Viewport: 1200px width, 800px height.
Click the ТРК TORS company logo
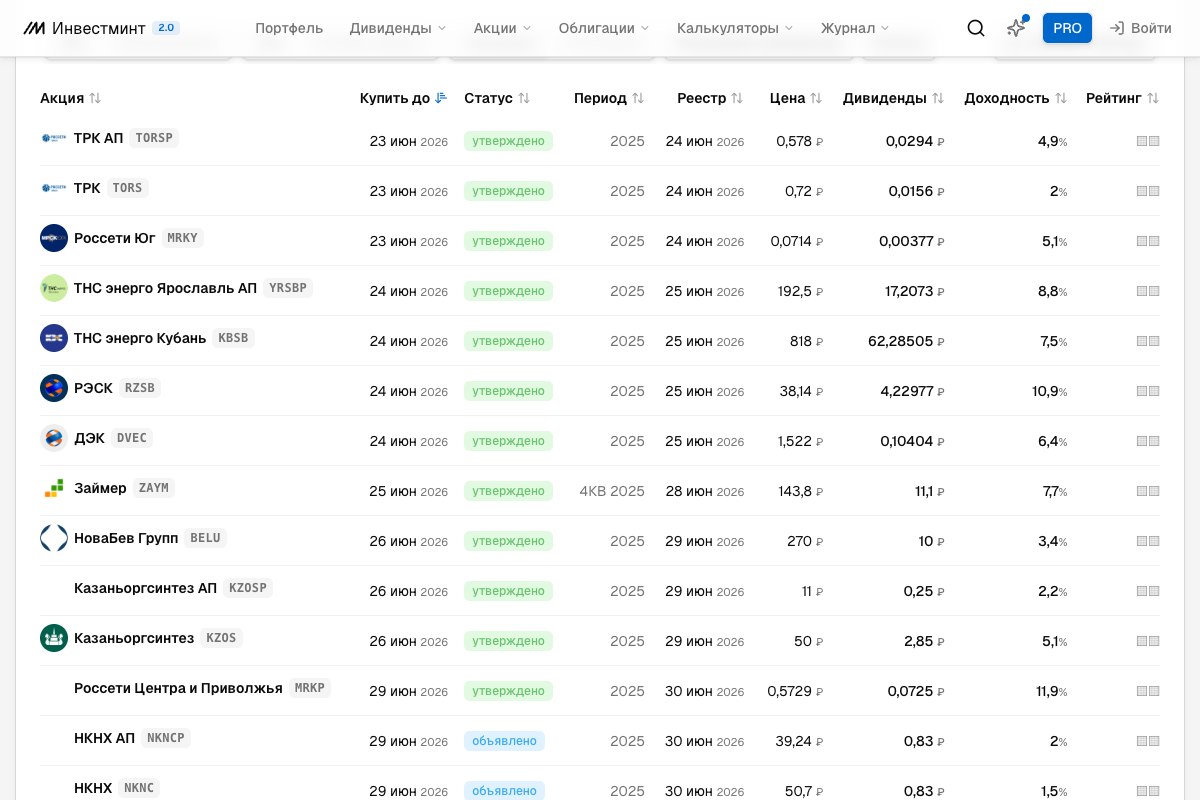click(54, 188)
